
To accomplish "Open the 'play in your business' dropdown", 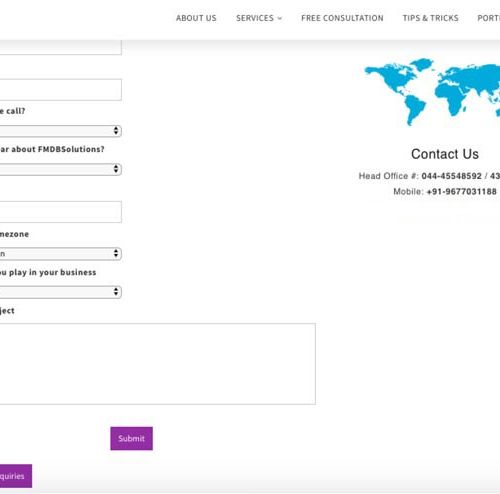I will [x=60, y=292].
